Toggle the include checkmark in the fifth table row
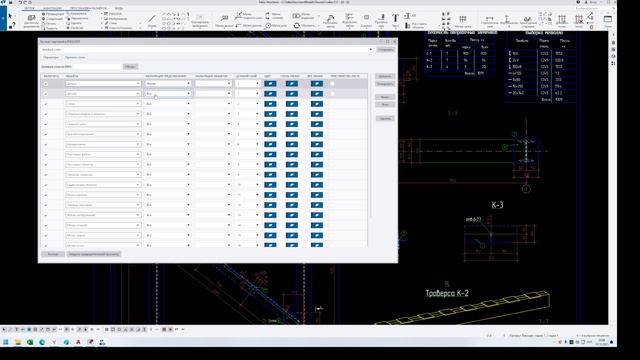The height and width of the screenshot is (360, 640). point(46,124)
